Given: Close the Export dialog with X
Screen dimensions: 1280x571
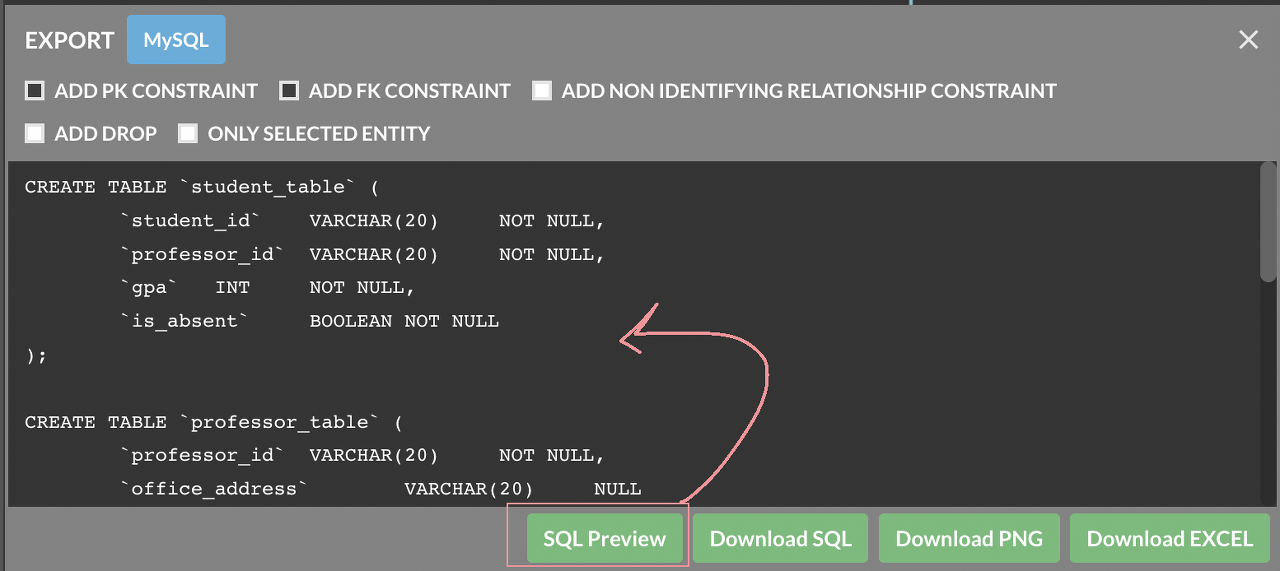Looking at the screenshot, I should click(1248, 40).
